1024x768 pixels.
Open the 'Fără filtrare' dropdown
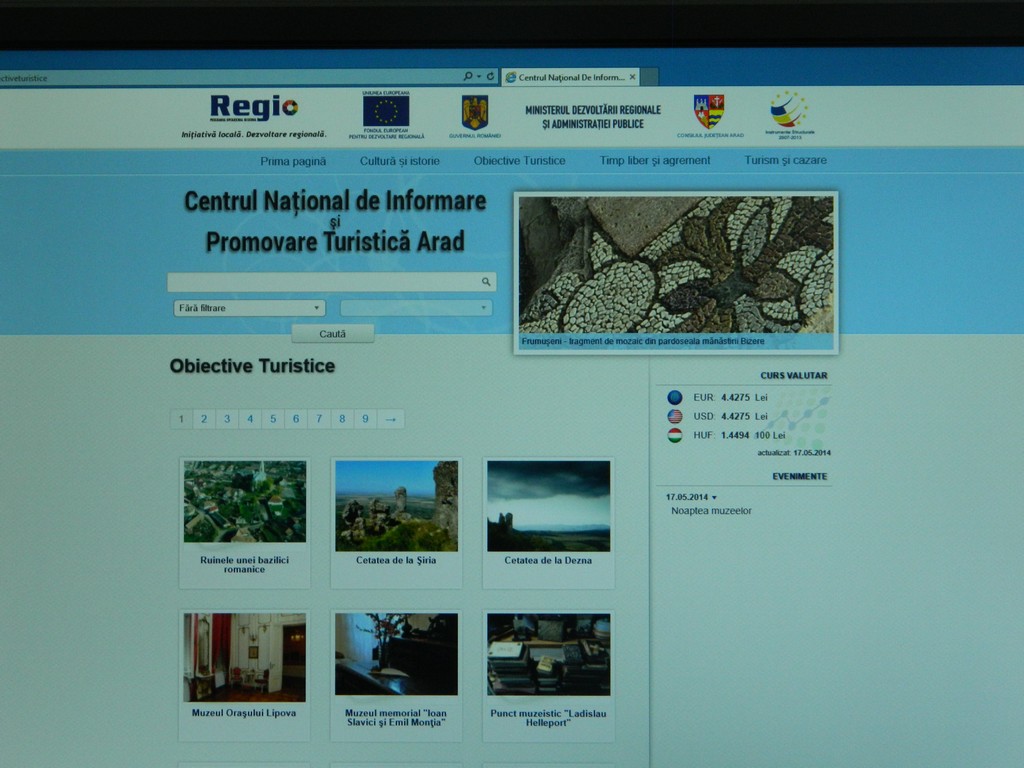249,308
